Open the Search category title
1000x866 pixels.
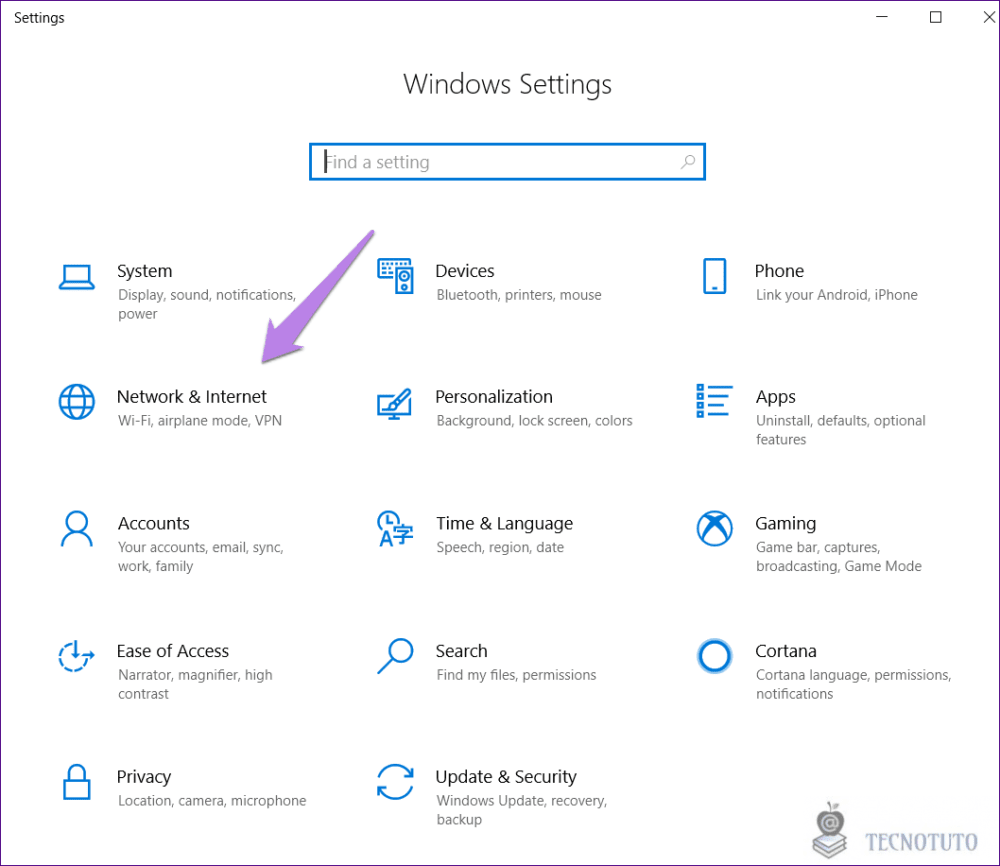[462, 651]
